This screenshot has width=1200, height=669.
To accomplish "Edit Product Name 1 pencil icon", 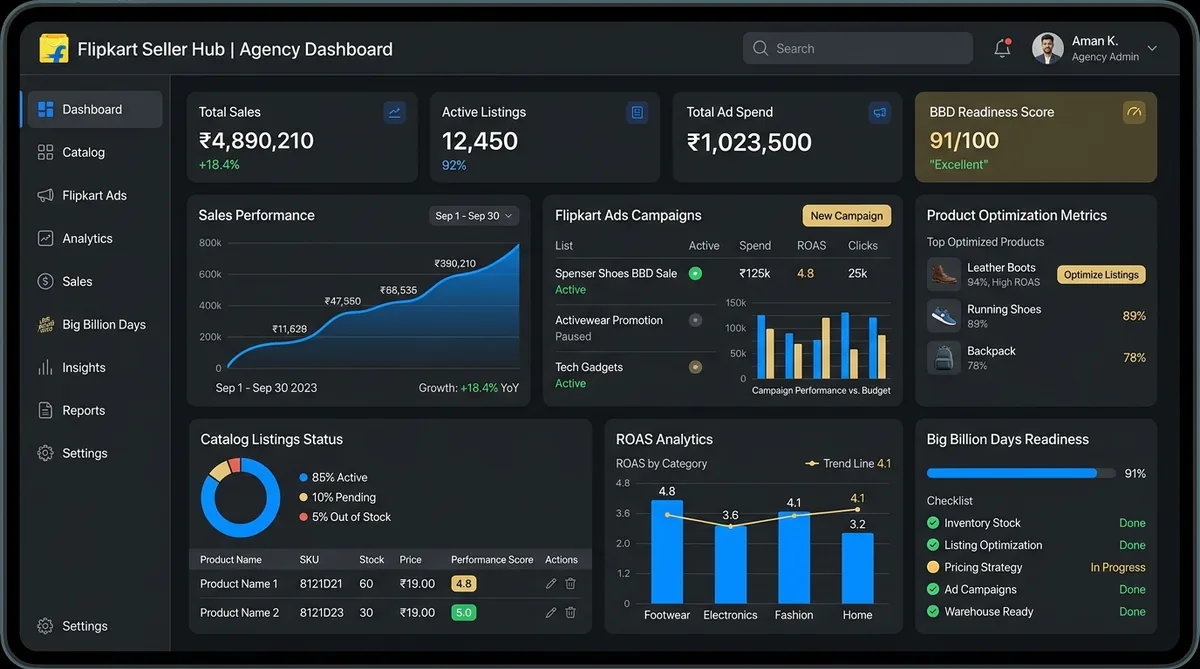I will 551,584.
